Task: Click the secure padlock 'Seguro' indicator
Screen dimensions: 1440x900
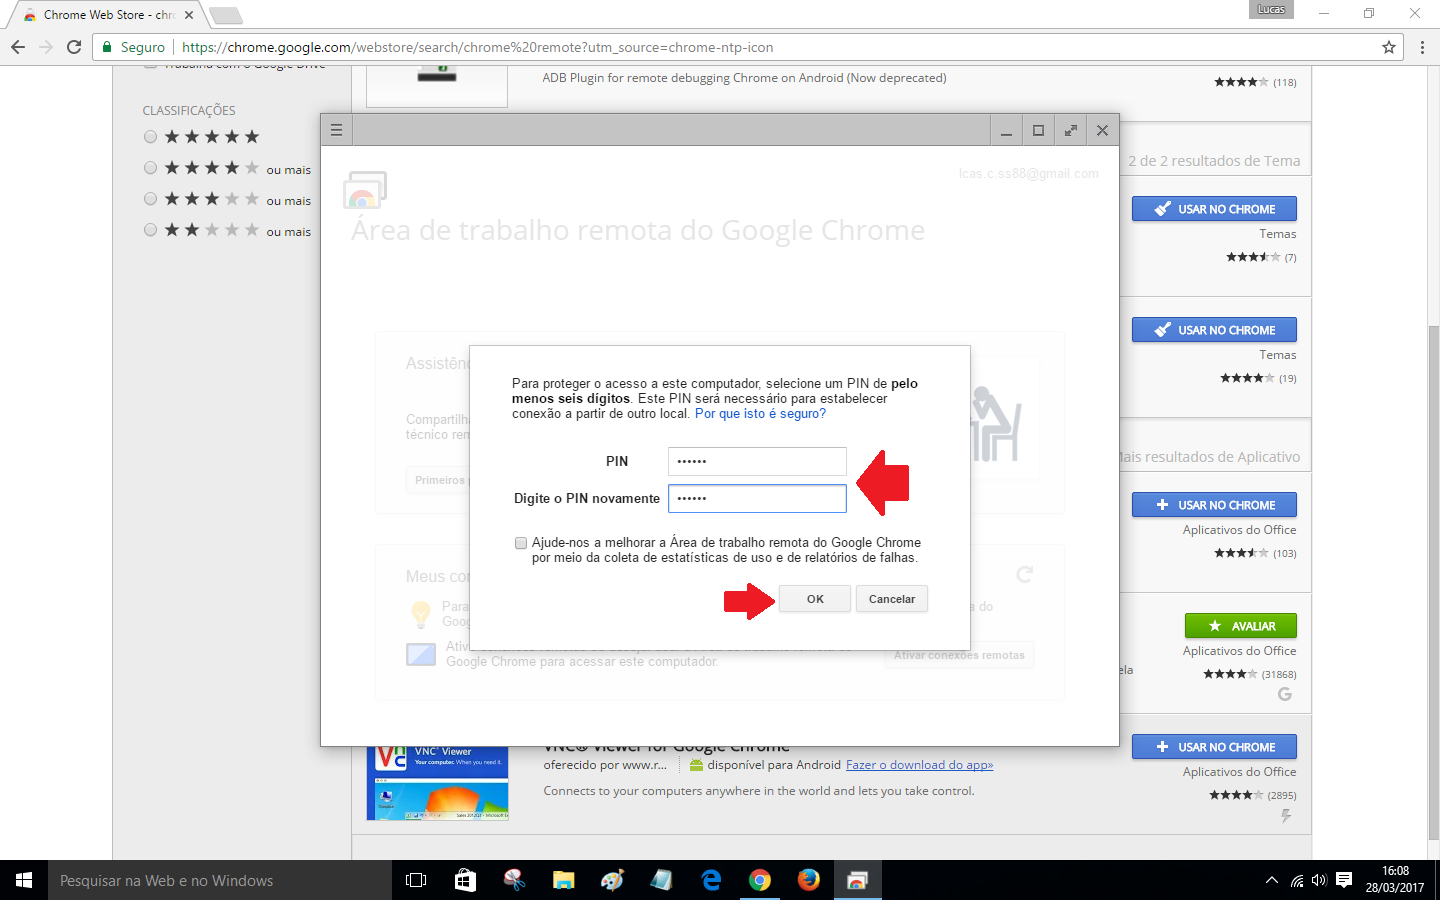Action: point(133,47)
